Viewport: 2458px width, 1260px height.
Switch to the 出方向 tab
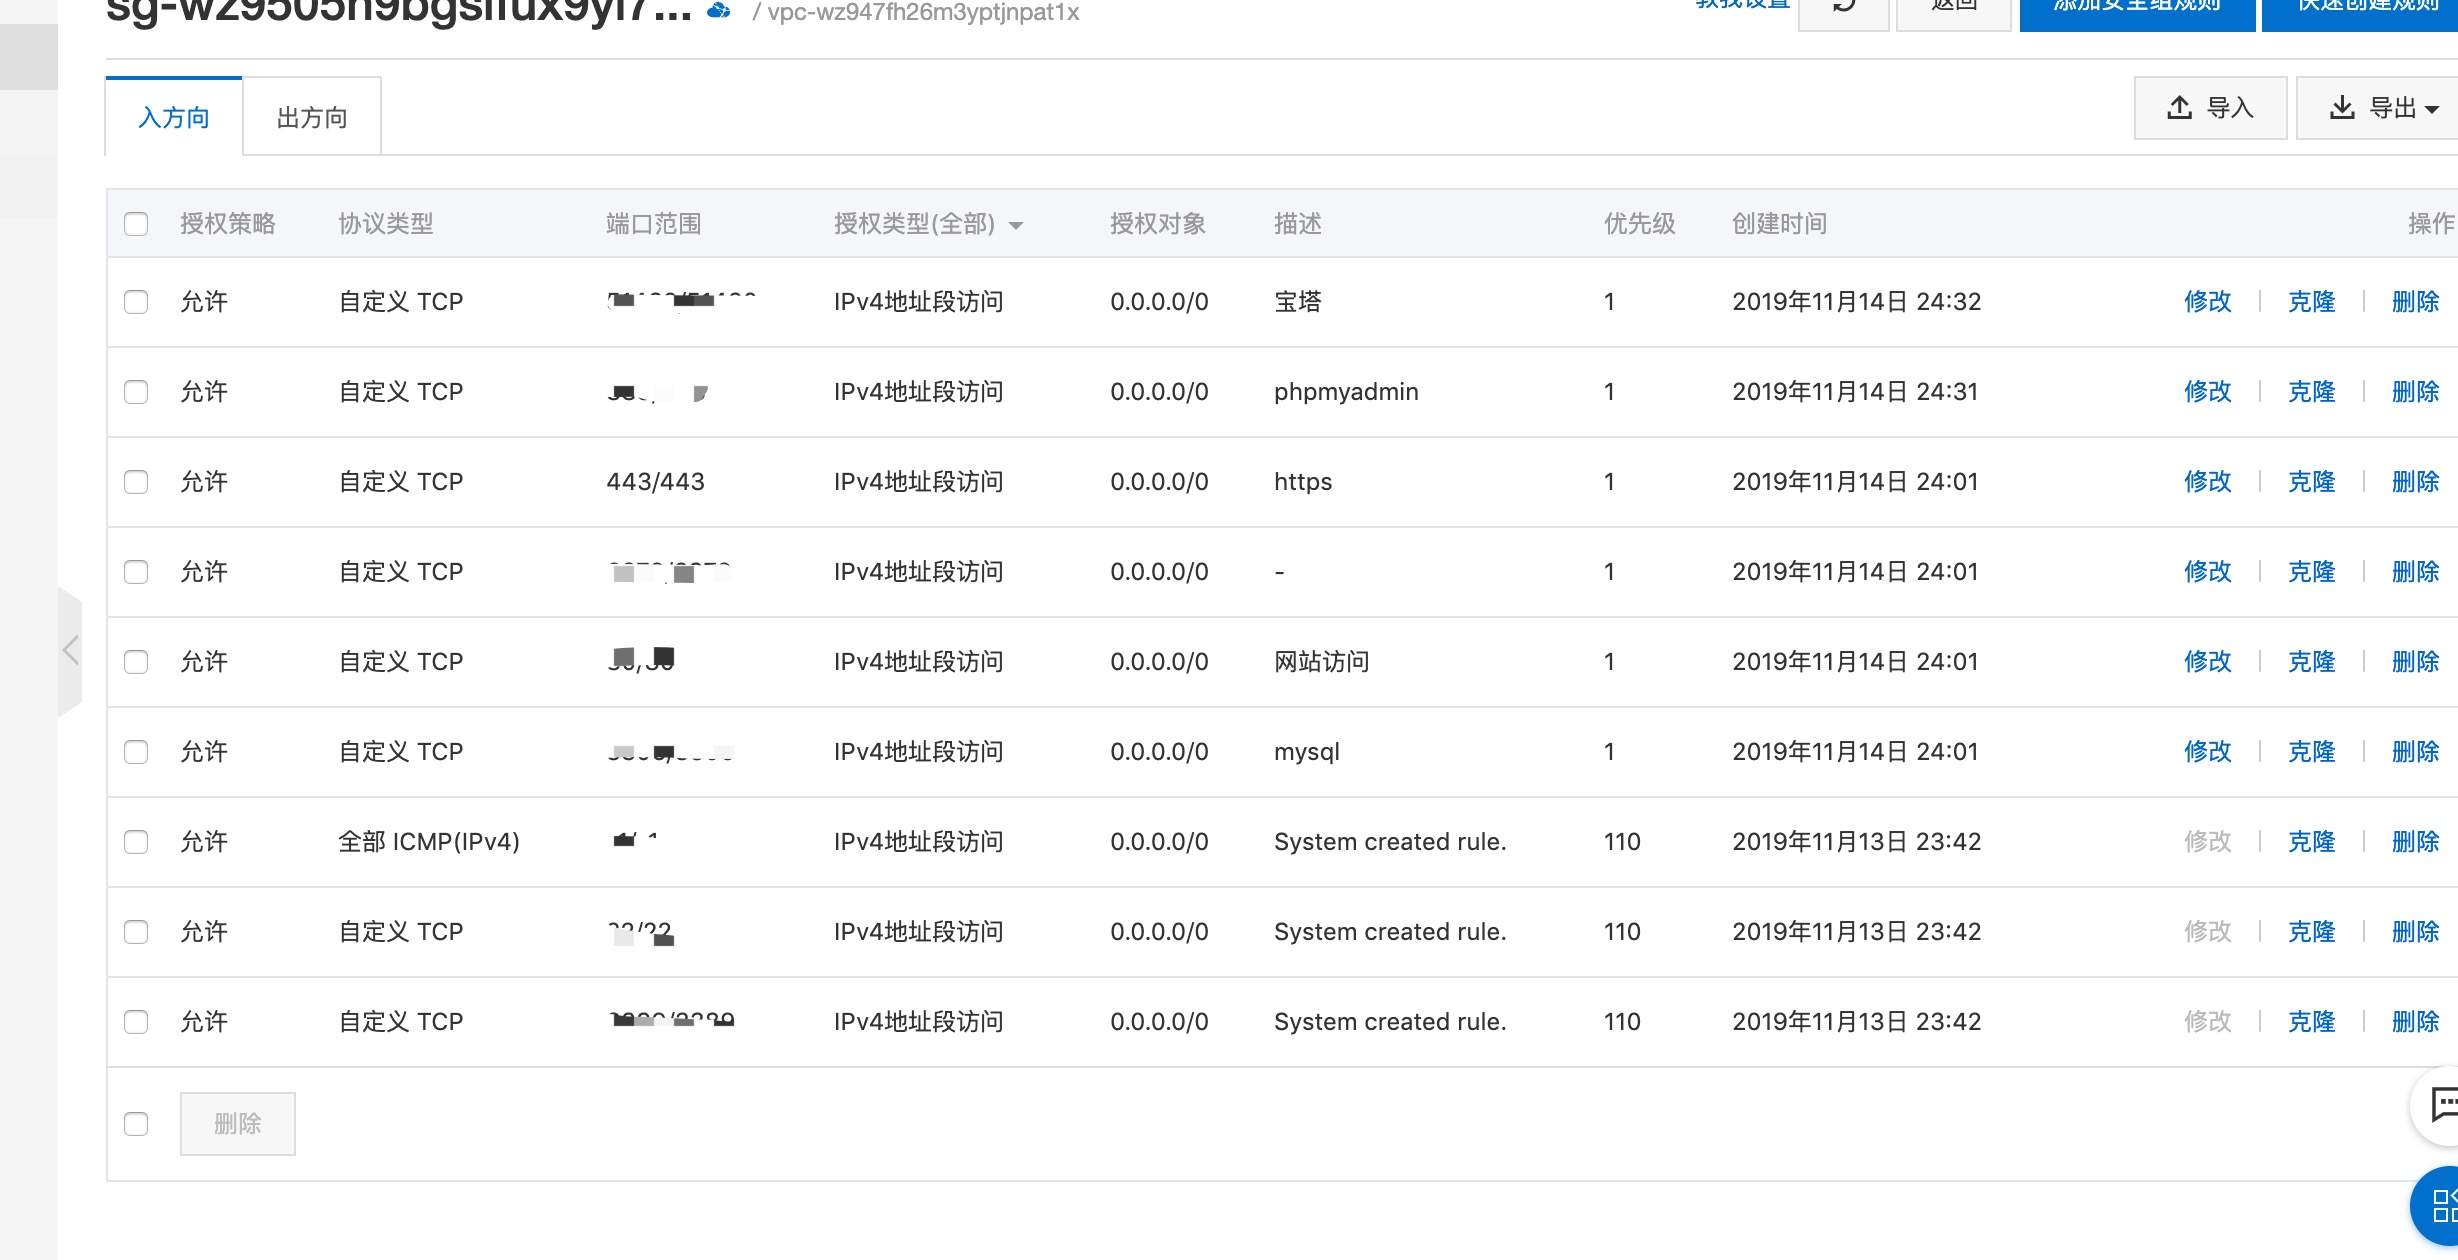[312, 117]
